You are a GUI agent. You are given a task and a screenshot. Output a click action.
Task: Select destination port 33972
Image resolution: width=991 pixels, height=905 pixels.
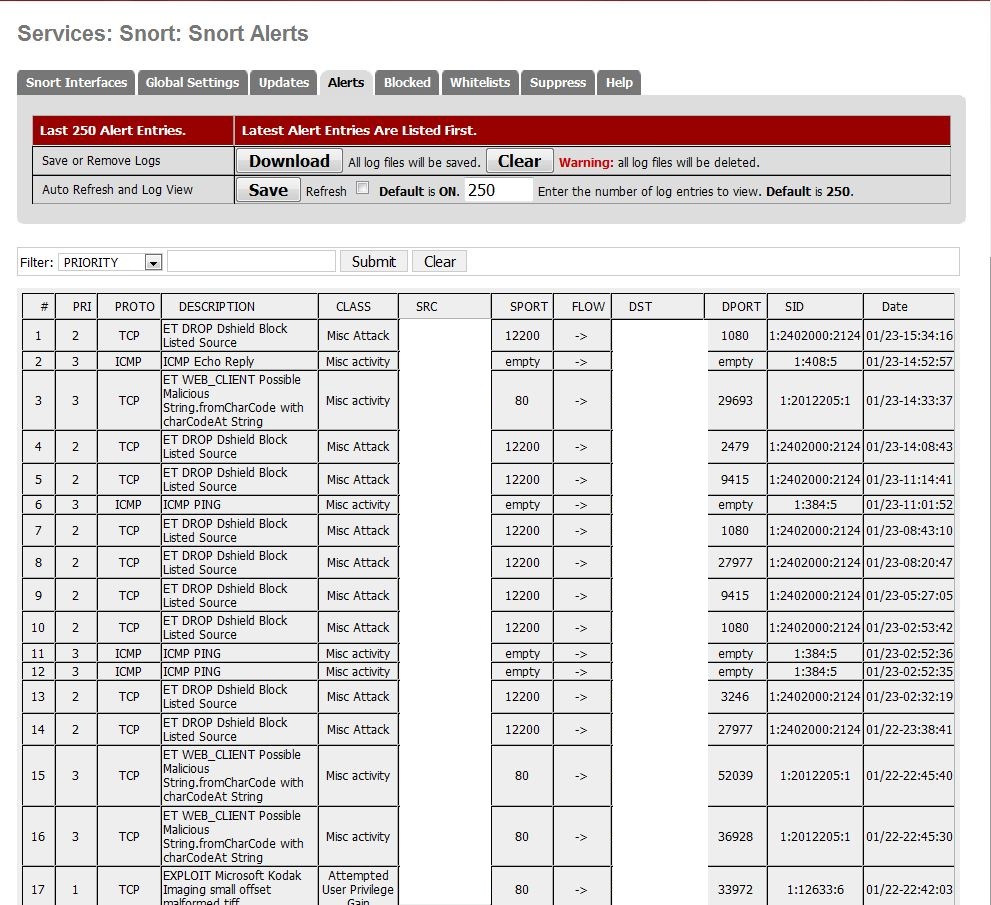[735, 890]
